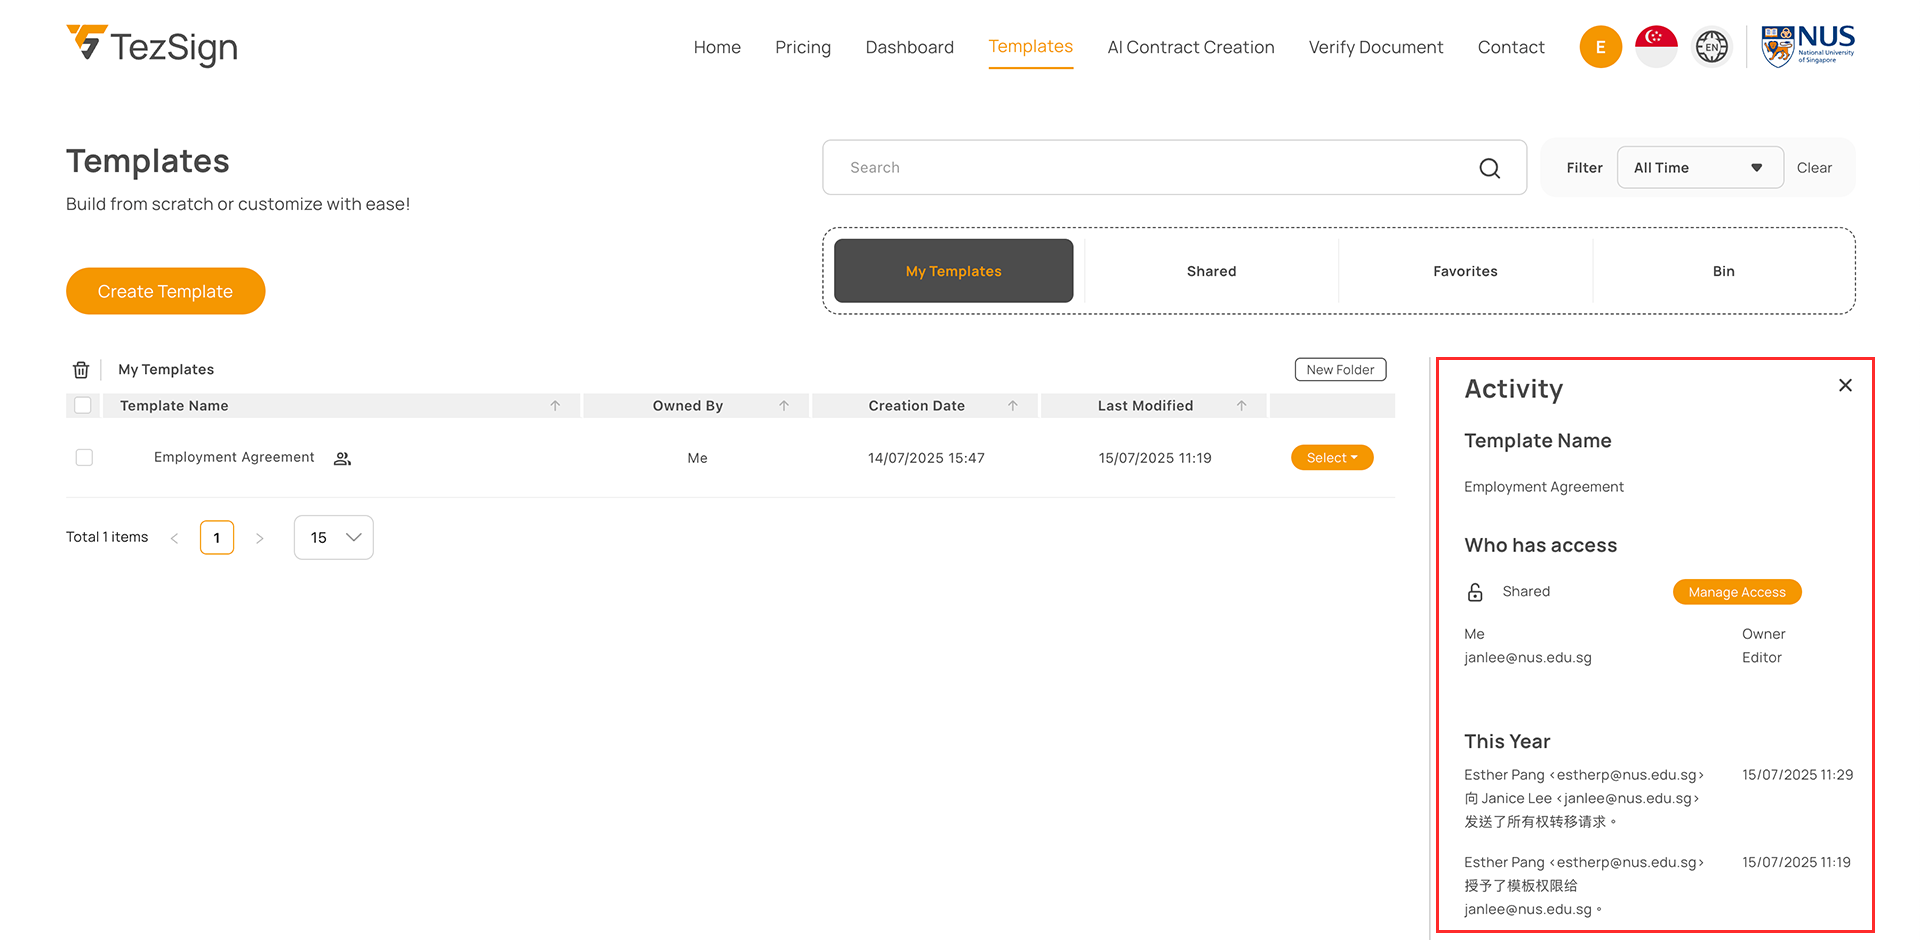Click the Create Template button
Image resolution: width=1920 pixels, height=940 pixels.
click(x=165, y=291)
